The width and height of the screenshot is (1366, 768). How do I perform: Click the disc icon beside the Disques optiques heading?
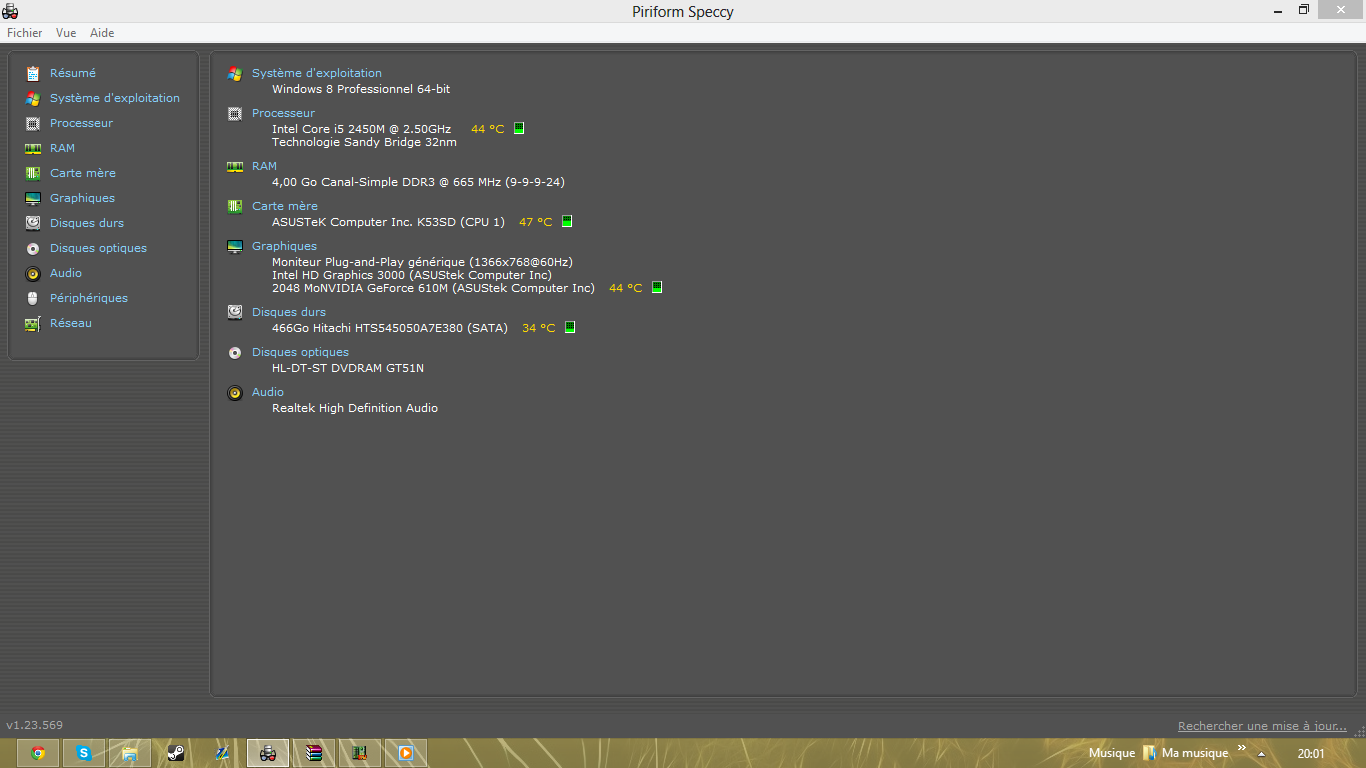click(235, 353)
